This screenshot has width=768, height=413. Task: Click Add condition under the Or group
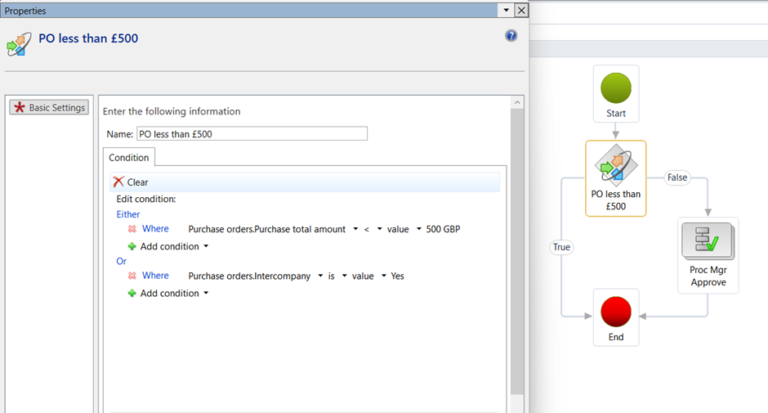pyautogui.click(x=169, y=293)
